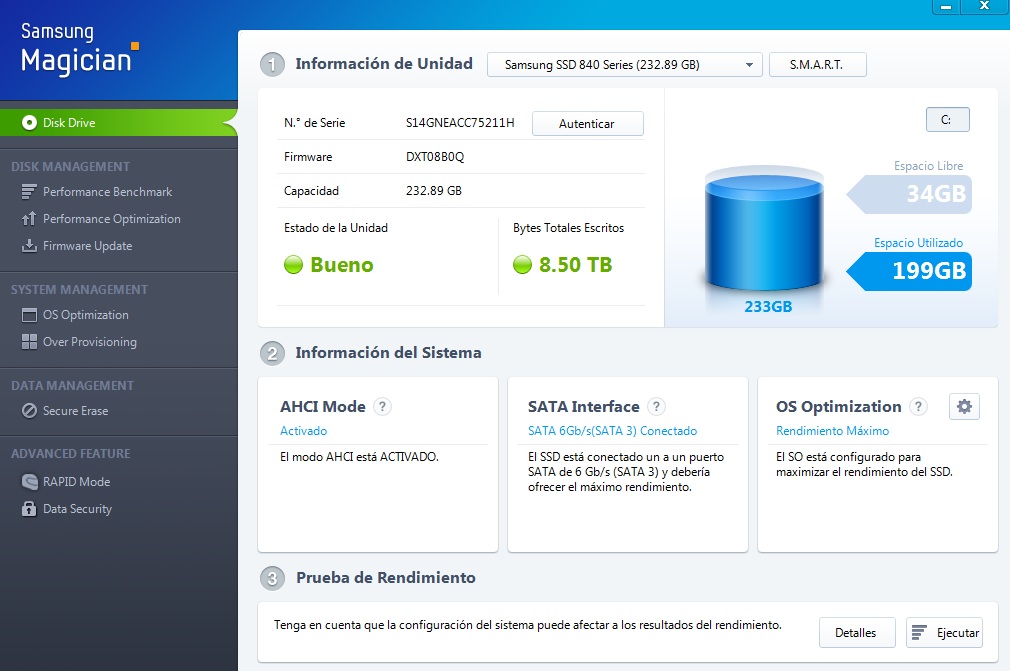This screenshot has width=1010, height=671.
Task: Click the Espacio Libre label
Action: click(929, 166)
